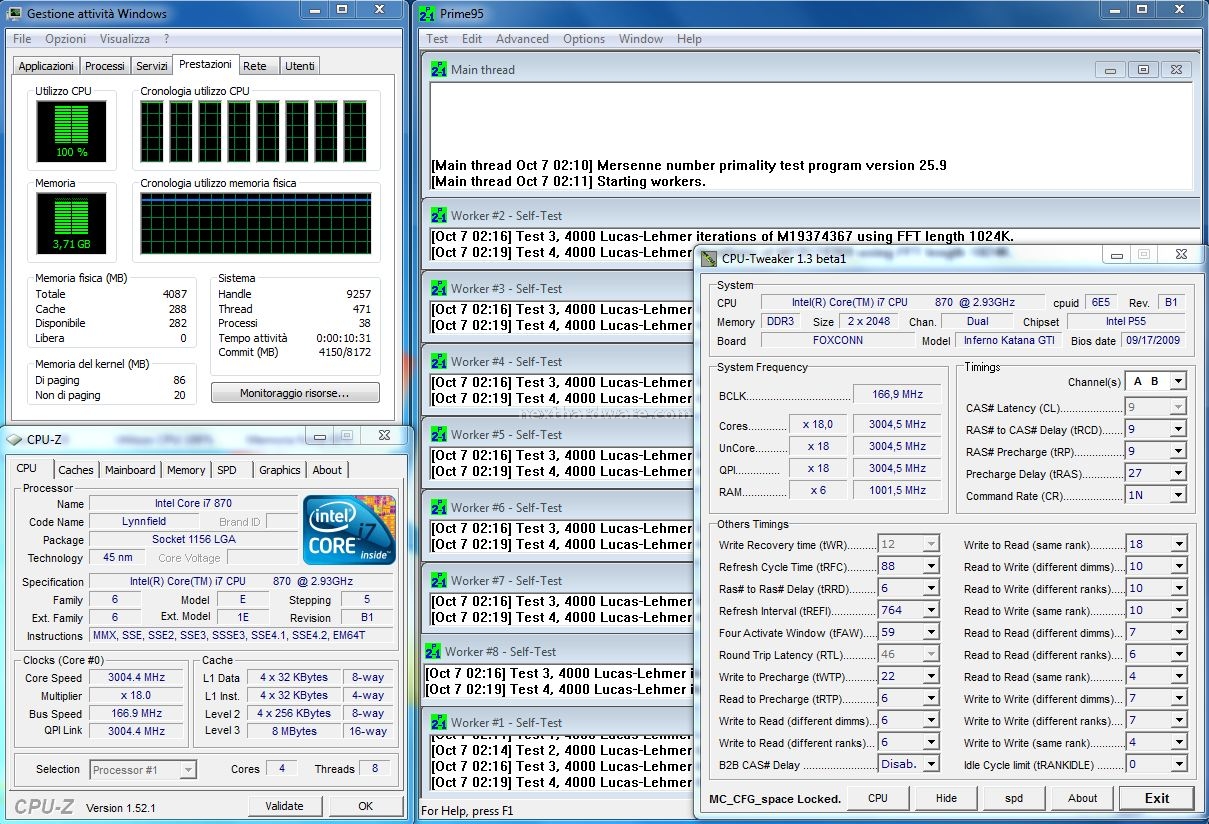Open the Idle Cycle limit (tRANKIDLE) dropdown
Image resolution: width=1209 pixels, height=824 pixels.
point(1178,764)
